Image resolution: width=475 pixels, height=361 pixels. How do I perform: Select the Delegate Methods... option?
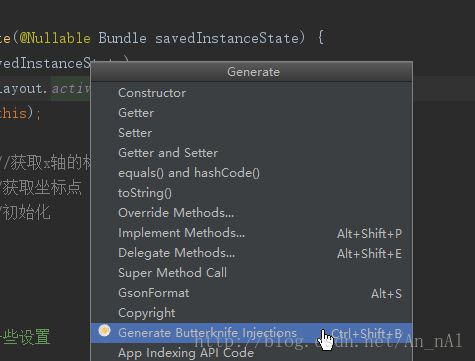coord(252,253)
